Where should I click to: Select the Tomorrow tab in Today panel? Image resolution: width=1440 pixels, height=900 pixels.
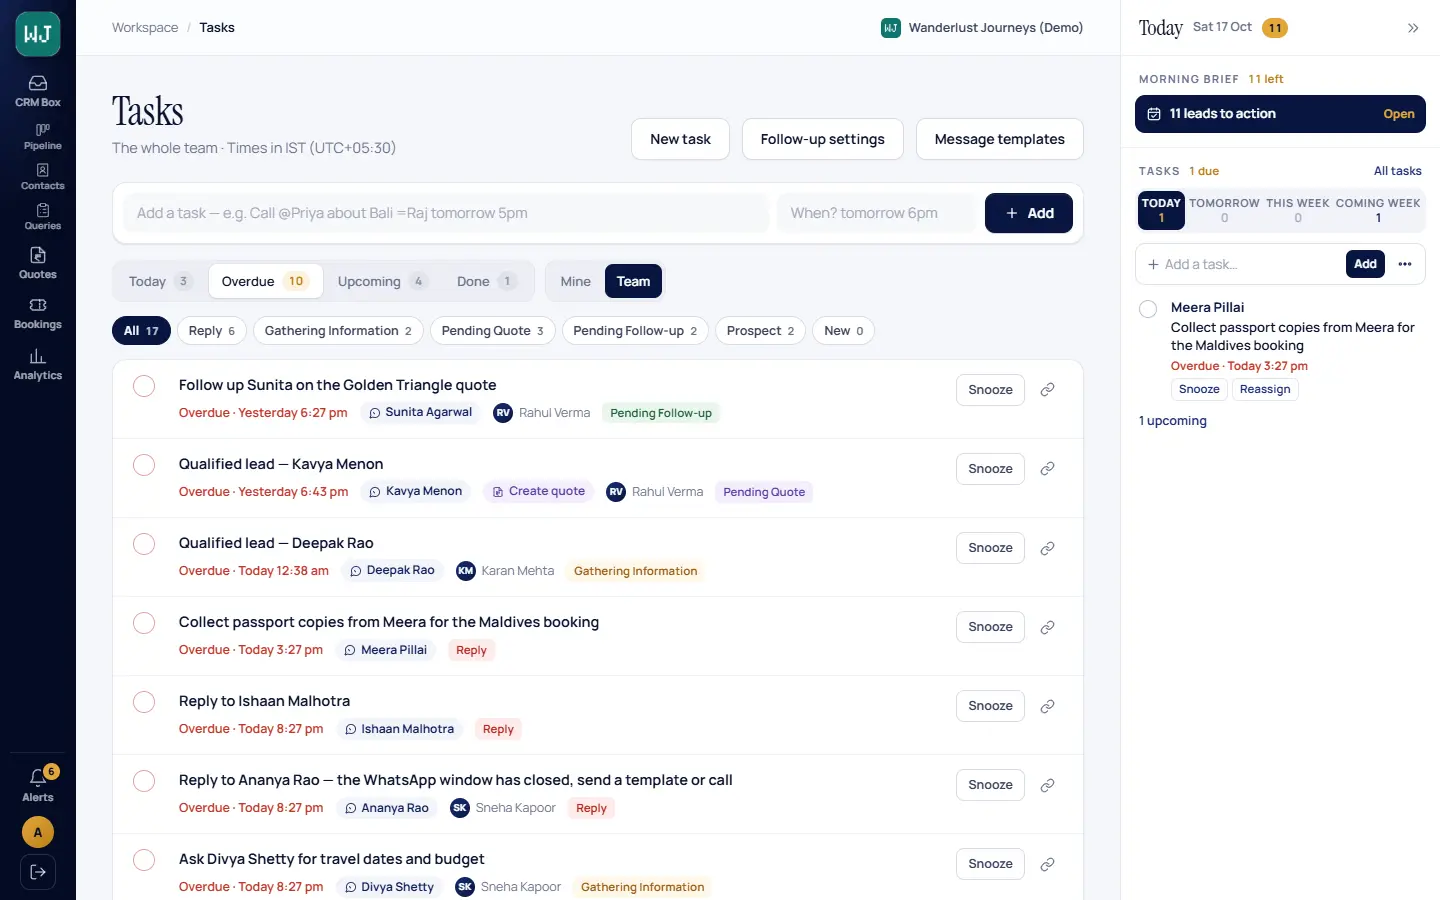[1224, 210]
